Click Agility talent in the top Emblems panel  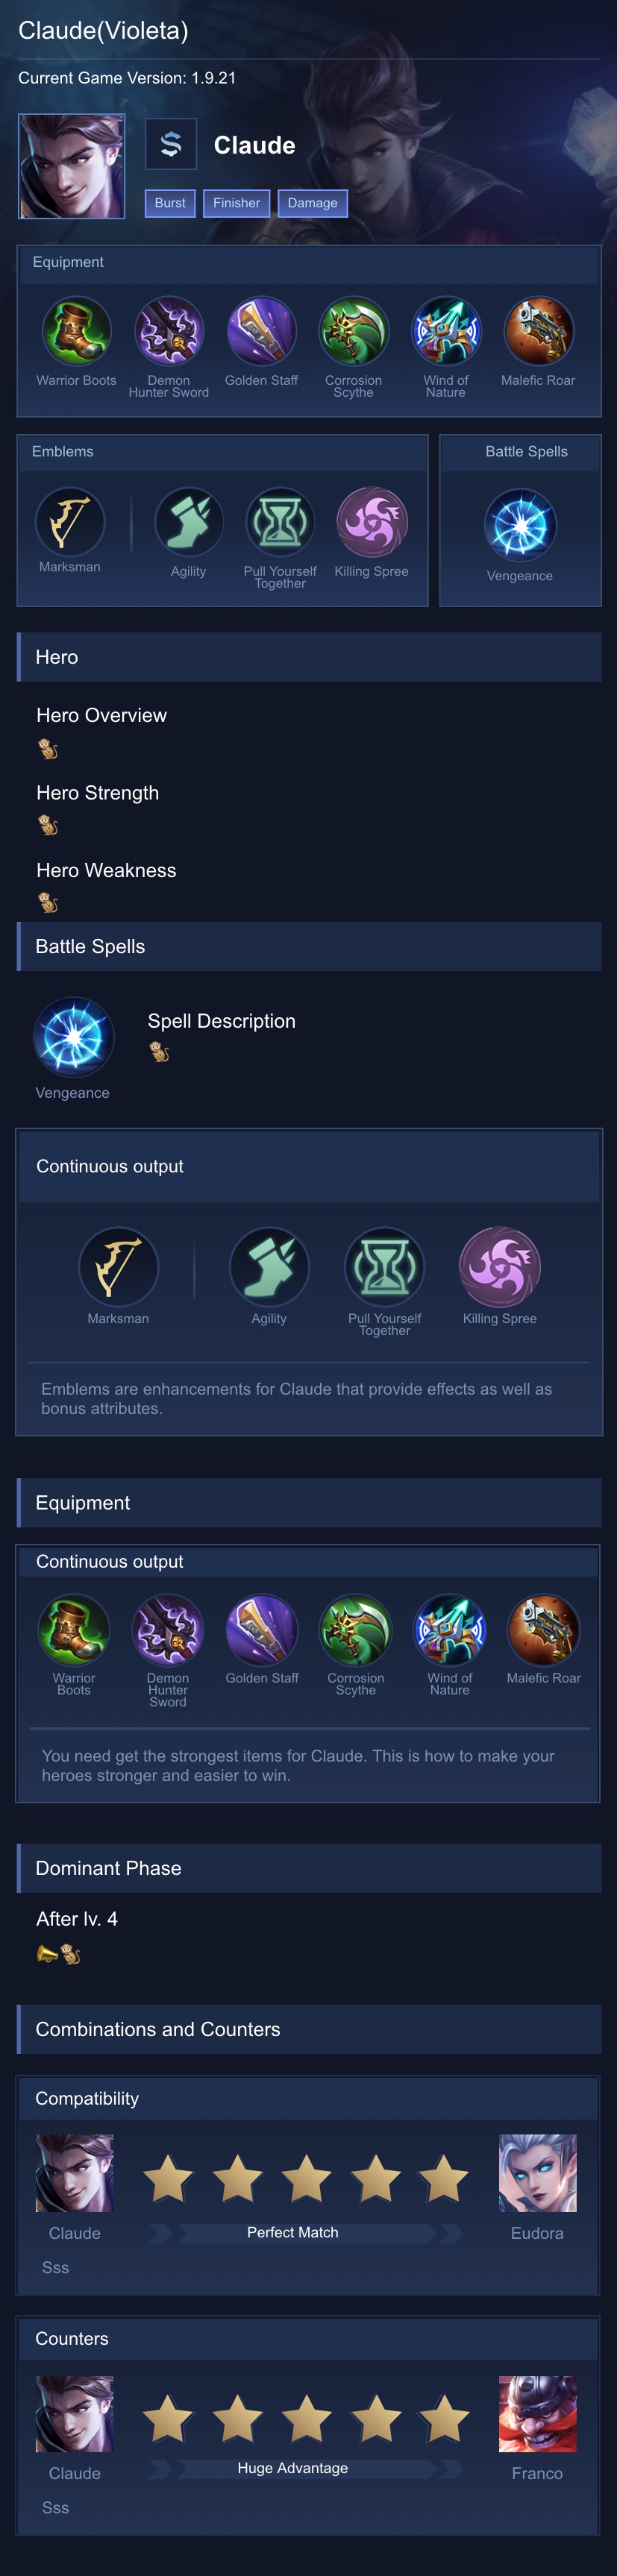(188, 522)
